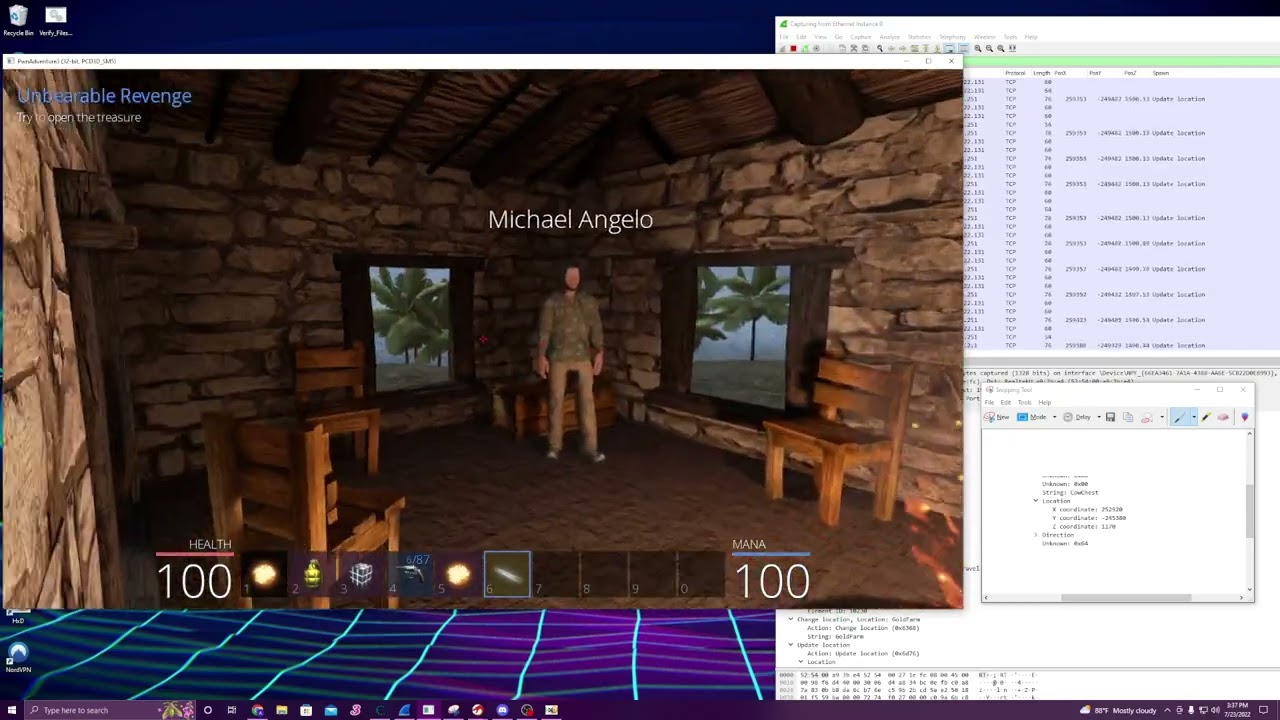Open the Snipping Tool Tools menu

tap(1025, 402)
